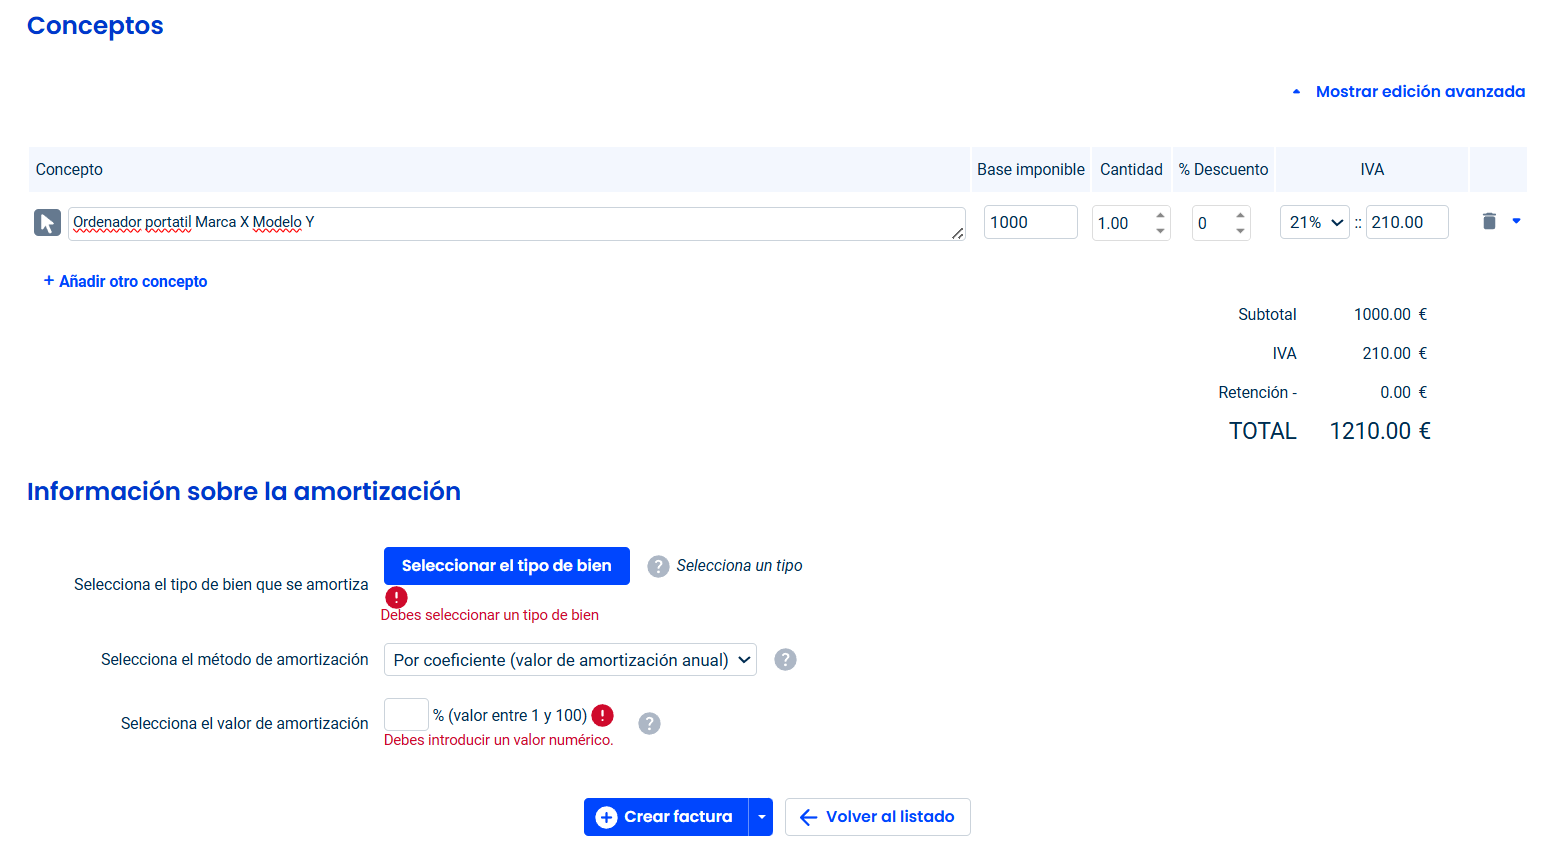This screenshot has width=1548, height=849.
Task: Click the TOTAL amount 1210.00 €
Action: pos(1380,431)
